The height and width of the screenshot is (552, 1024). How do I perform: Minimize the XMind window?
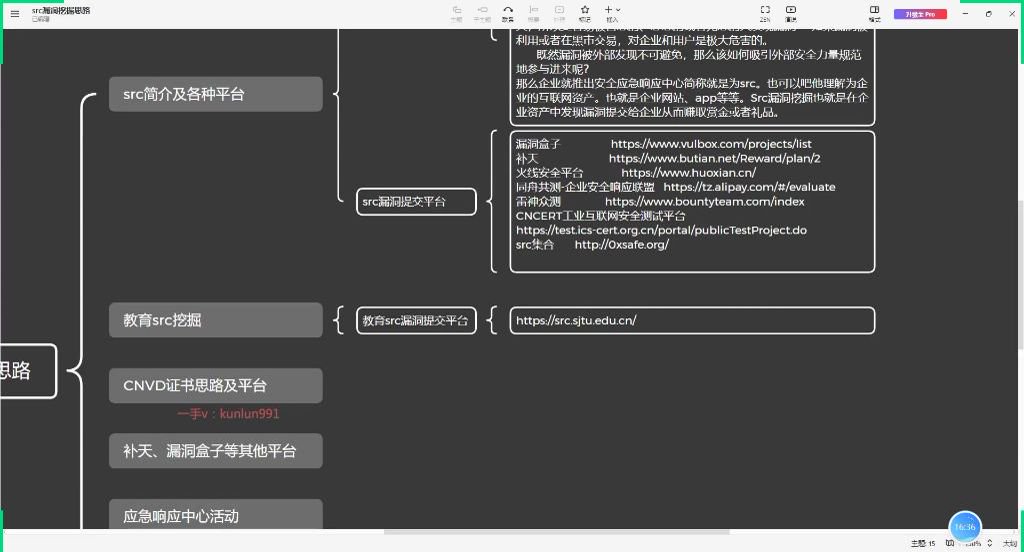[965, 13]
